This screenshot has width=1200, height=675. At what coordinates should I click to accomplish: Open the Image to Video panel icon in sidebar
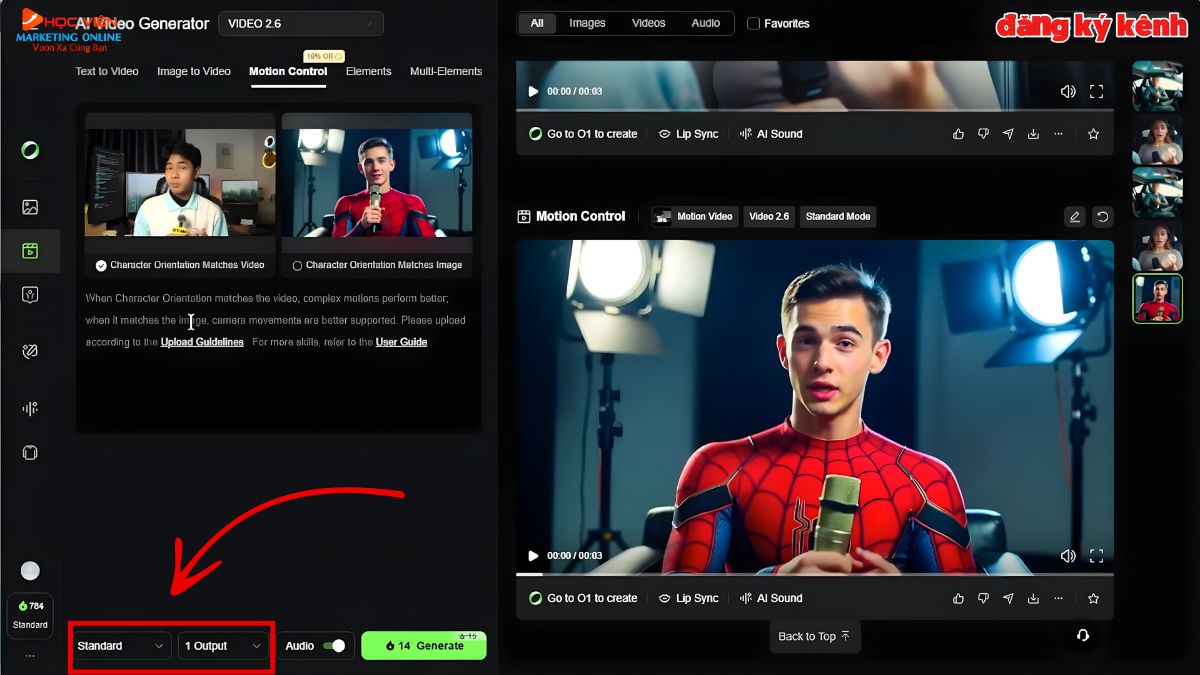30,207
